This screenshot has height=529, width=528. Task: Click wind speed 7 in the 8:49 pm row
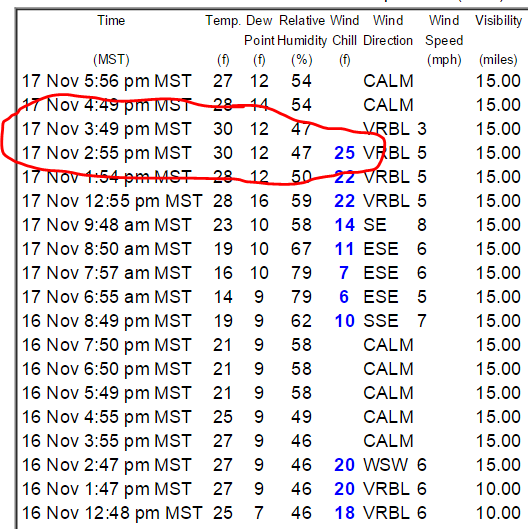(x=422, y=321)
